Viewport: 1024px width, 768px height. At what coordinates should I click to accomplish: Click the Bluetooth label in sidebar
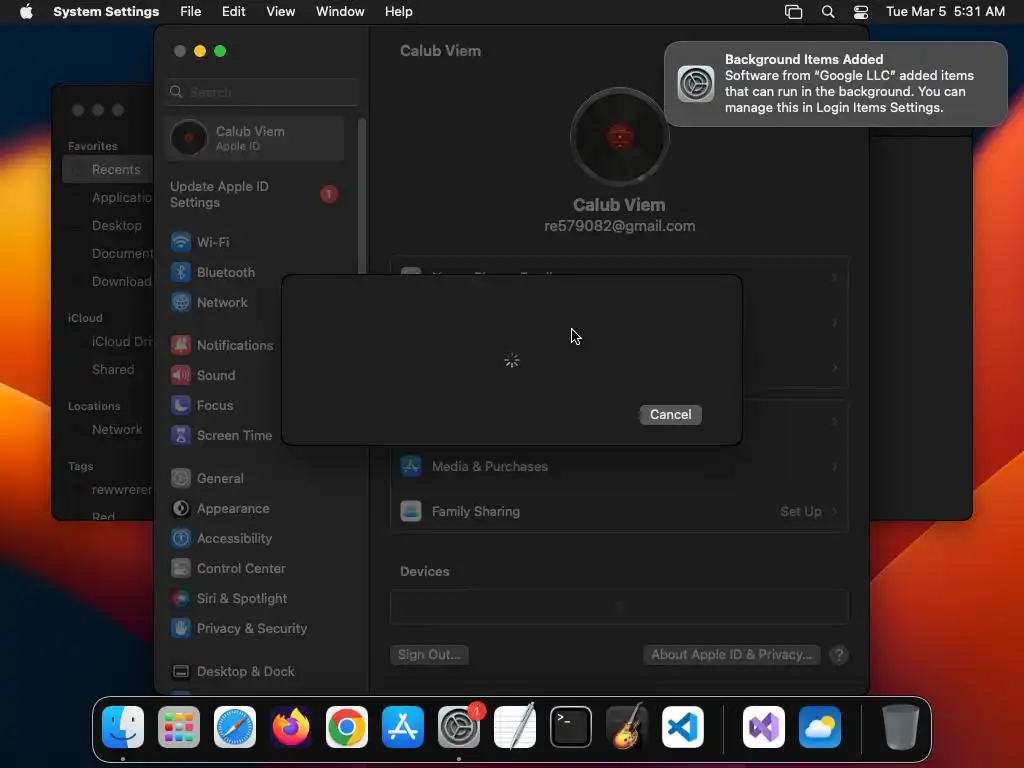point(226,272)
